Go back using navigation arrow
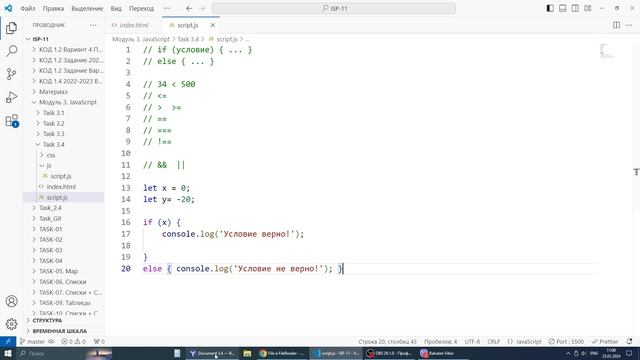 pos(189,8)
